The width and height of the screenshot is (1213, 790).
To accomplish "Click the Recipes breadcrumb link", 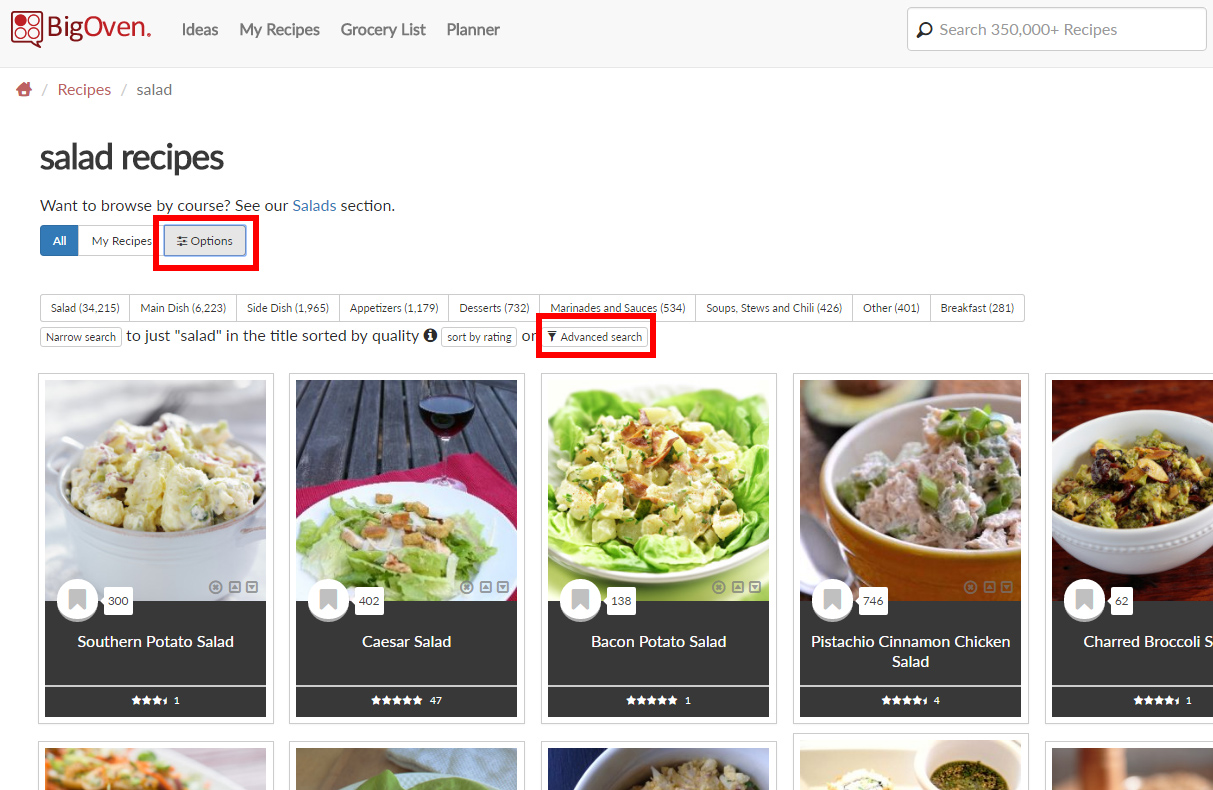I will point(84,90).
